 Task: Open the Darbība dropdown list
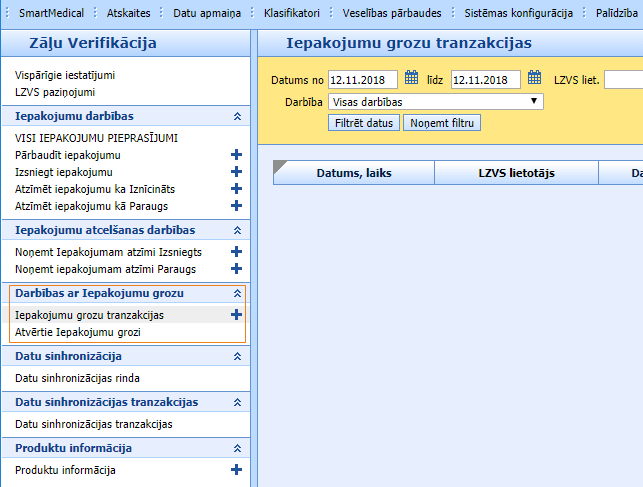click(436, 101)
